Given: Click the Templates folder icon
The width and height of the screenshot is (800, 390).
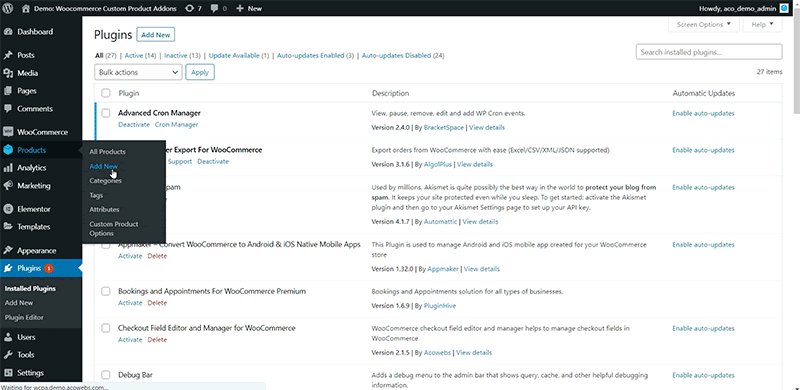Looking at the screenshot, I should 8,227.
